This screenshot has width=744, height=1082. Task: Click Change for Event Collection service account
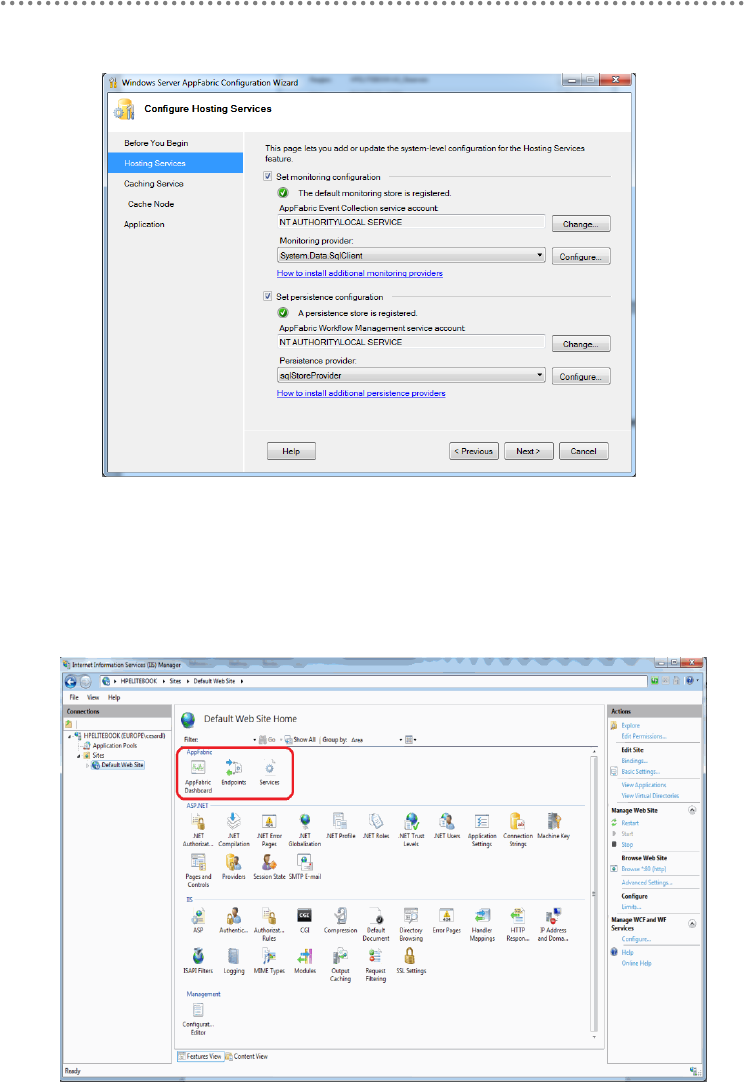click(580, 224)
